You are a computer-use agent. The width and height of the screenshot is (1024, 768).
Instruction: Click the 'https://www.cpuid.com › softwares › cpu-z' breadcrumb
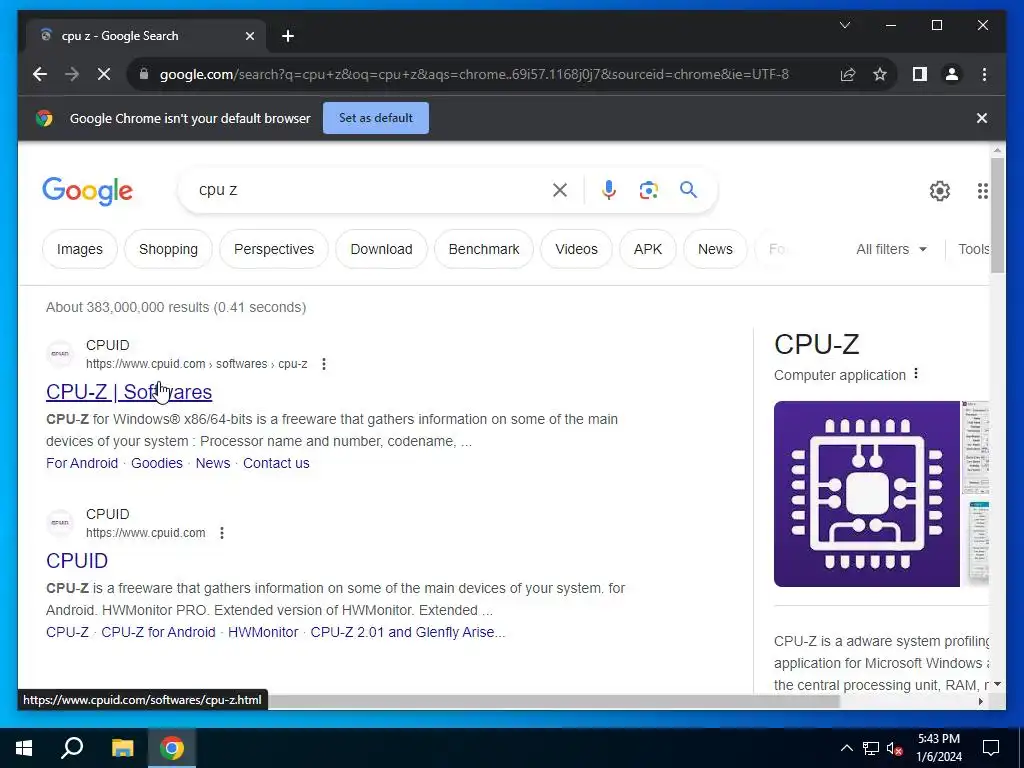point(197,364)
